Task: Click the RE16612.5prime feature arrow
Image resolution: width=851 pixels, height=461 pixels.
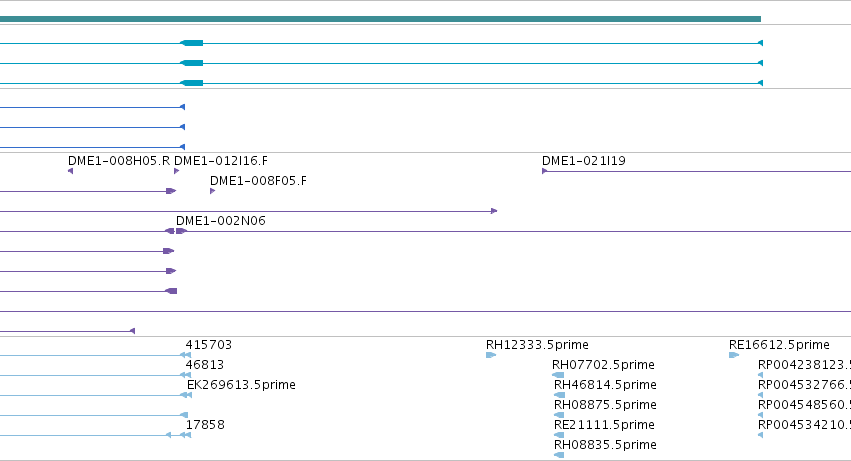Action: (x=734, y=355)
